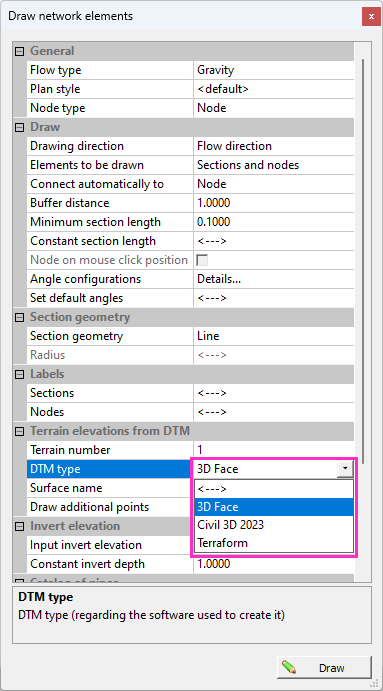Toggle Node on mouse click position checkbox
Viewport: 383px width, 691px height.
point(202,260)
